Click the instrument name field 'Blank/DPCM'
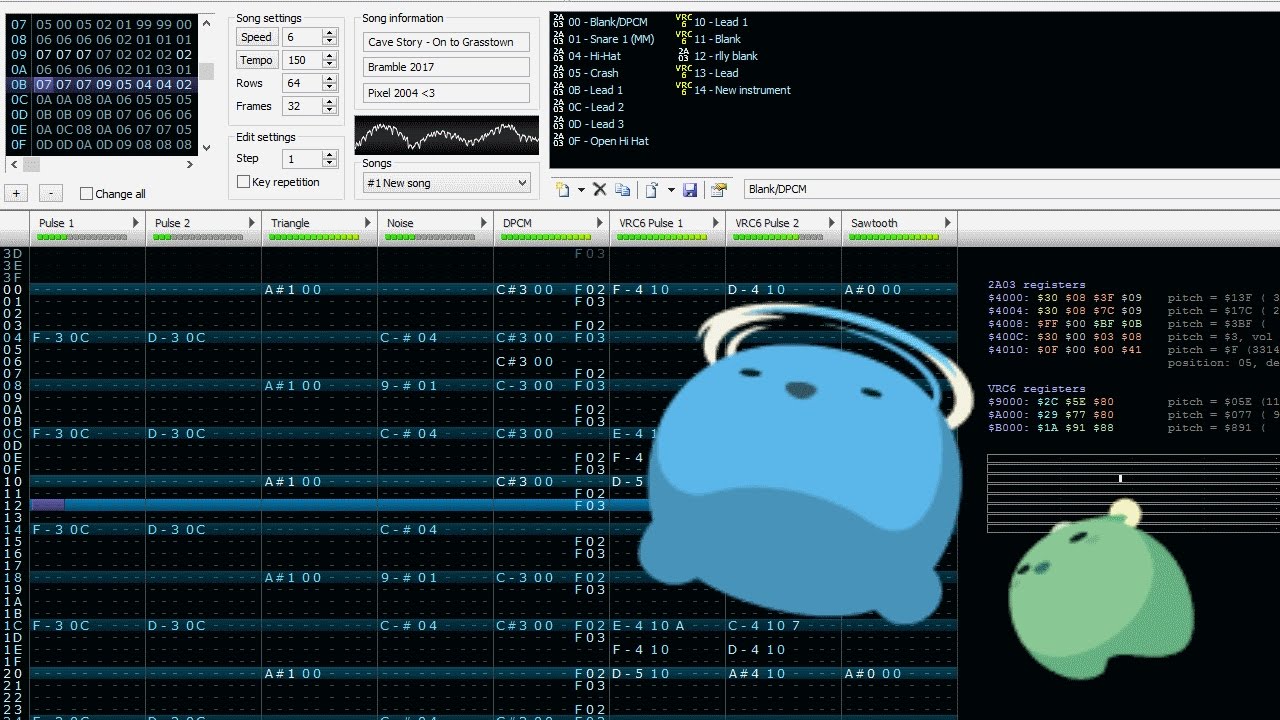This screenshot has height=720, width=1280. (x=1012, y=189)
